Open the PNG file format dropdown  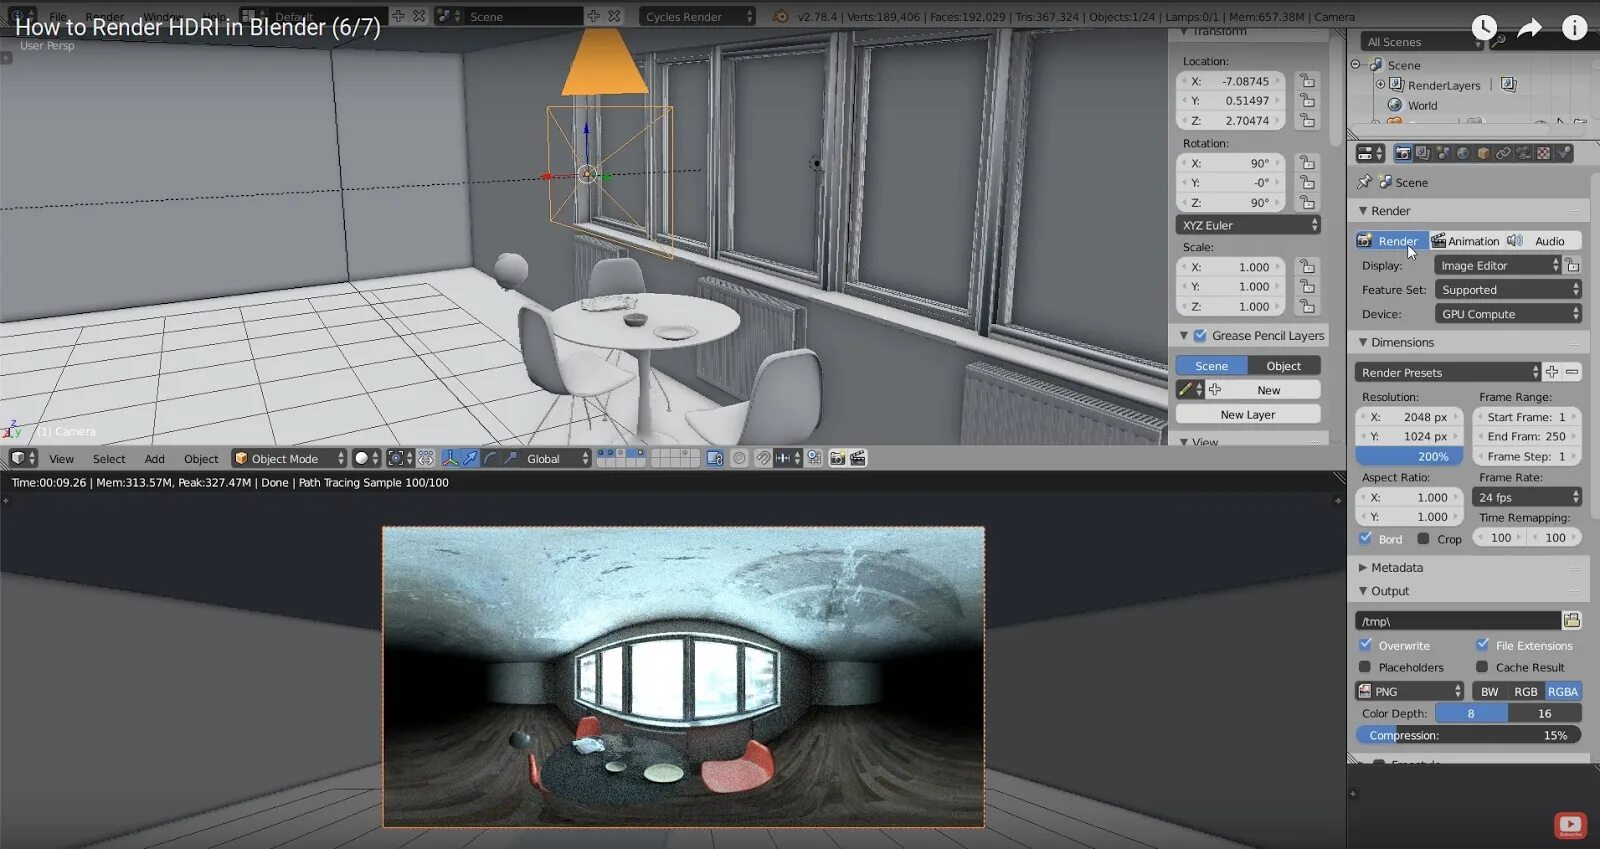[x=1410, y=691]
